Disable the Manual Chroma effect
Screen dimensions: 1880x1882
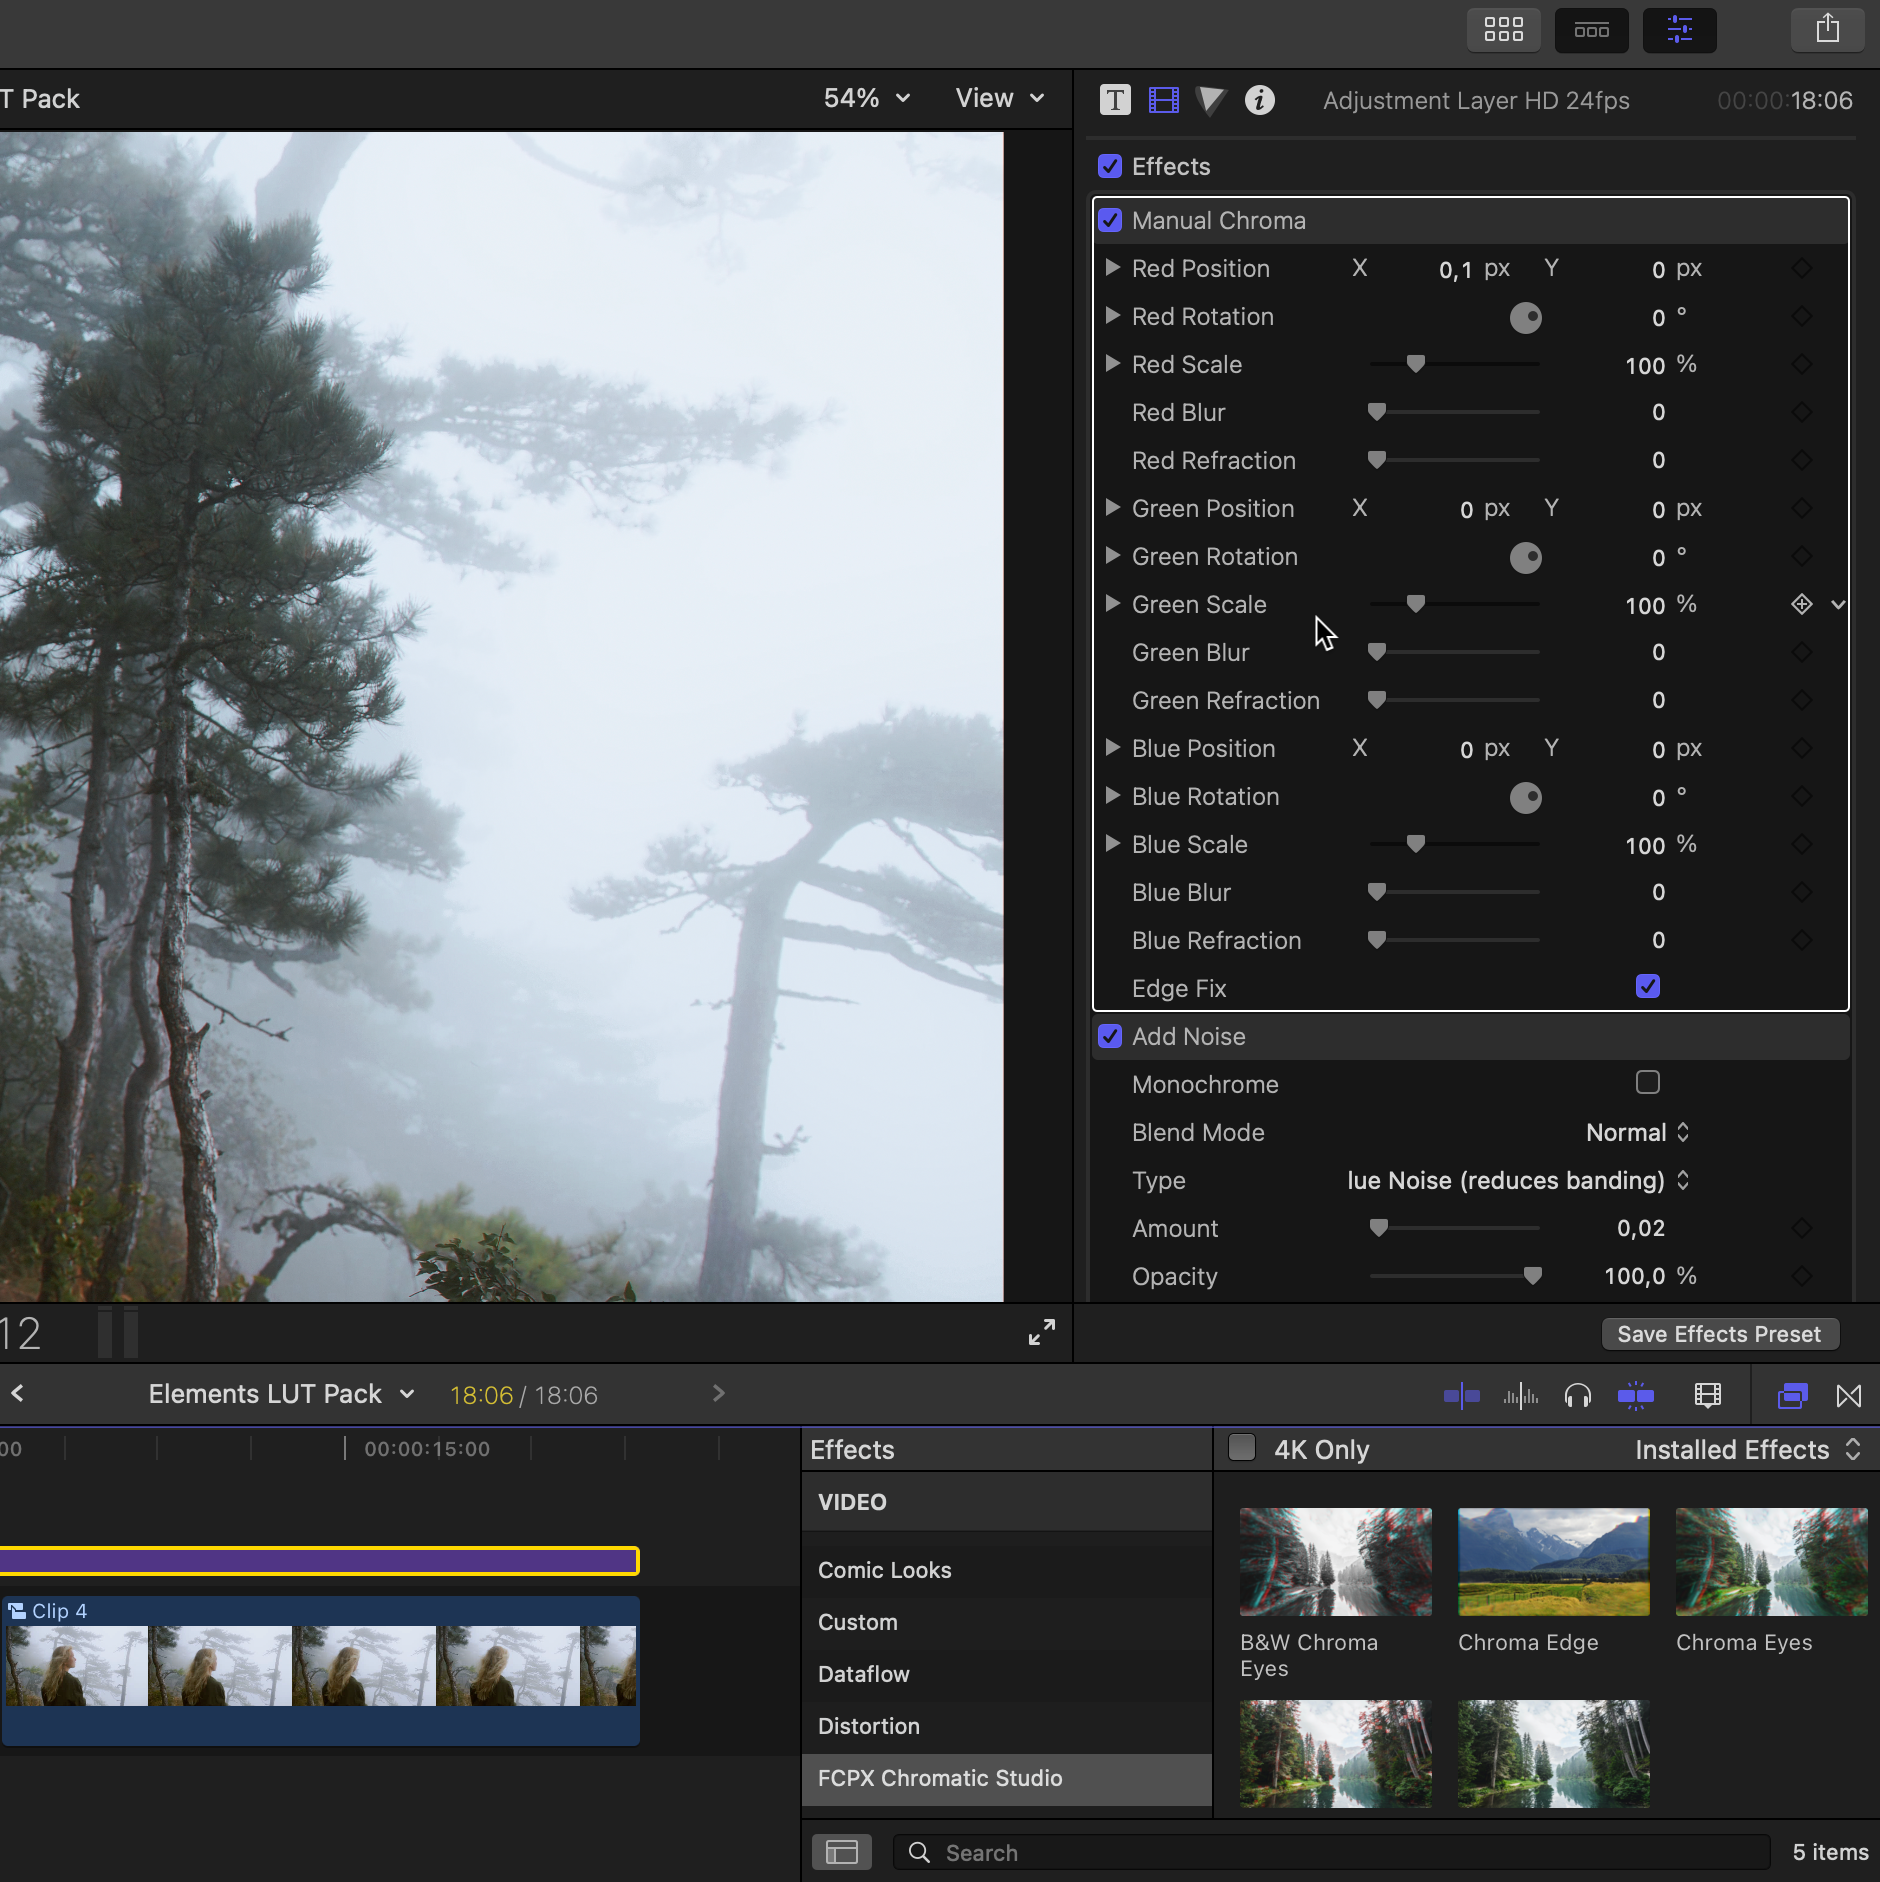click(x=1110, y=220)
